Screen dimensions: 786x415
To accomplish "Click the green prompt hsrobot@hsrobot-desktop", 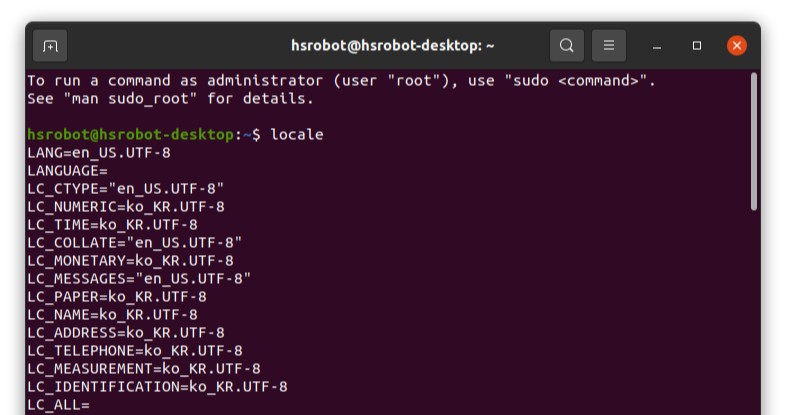I will 130,134.
